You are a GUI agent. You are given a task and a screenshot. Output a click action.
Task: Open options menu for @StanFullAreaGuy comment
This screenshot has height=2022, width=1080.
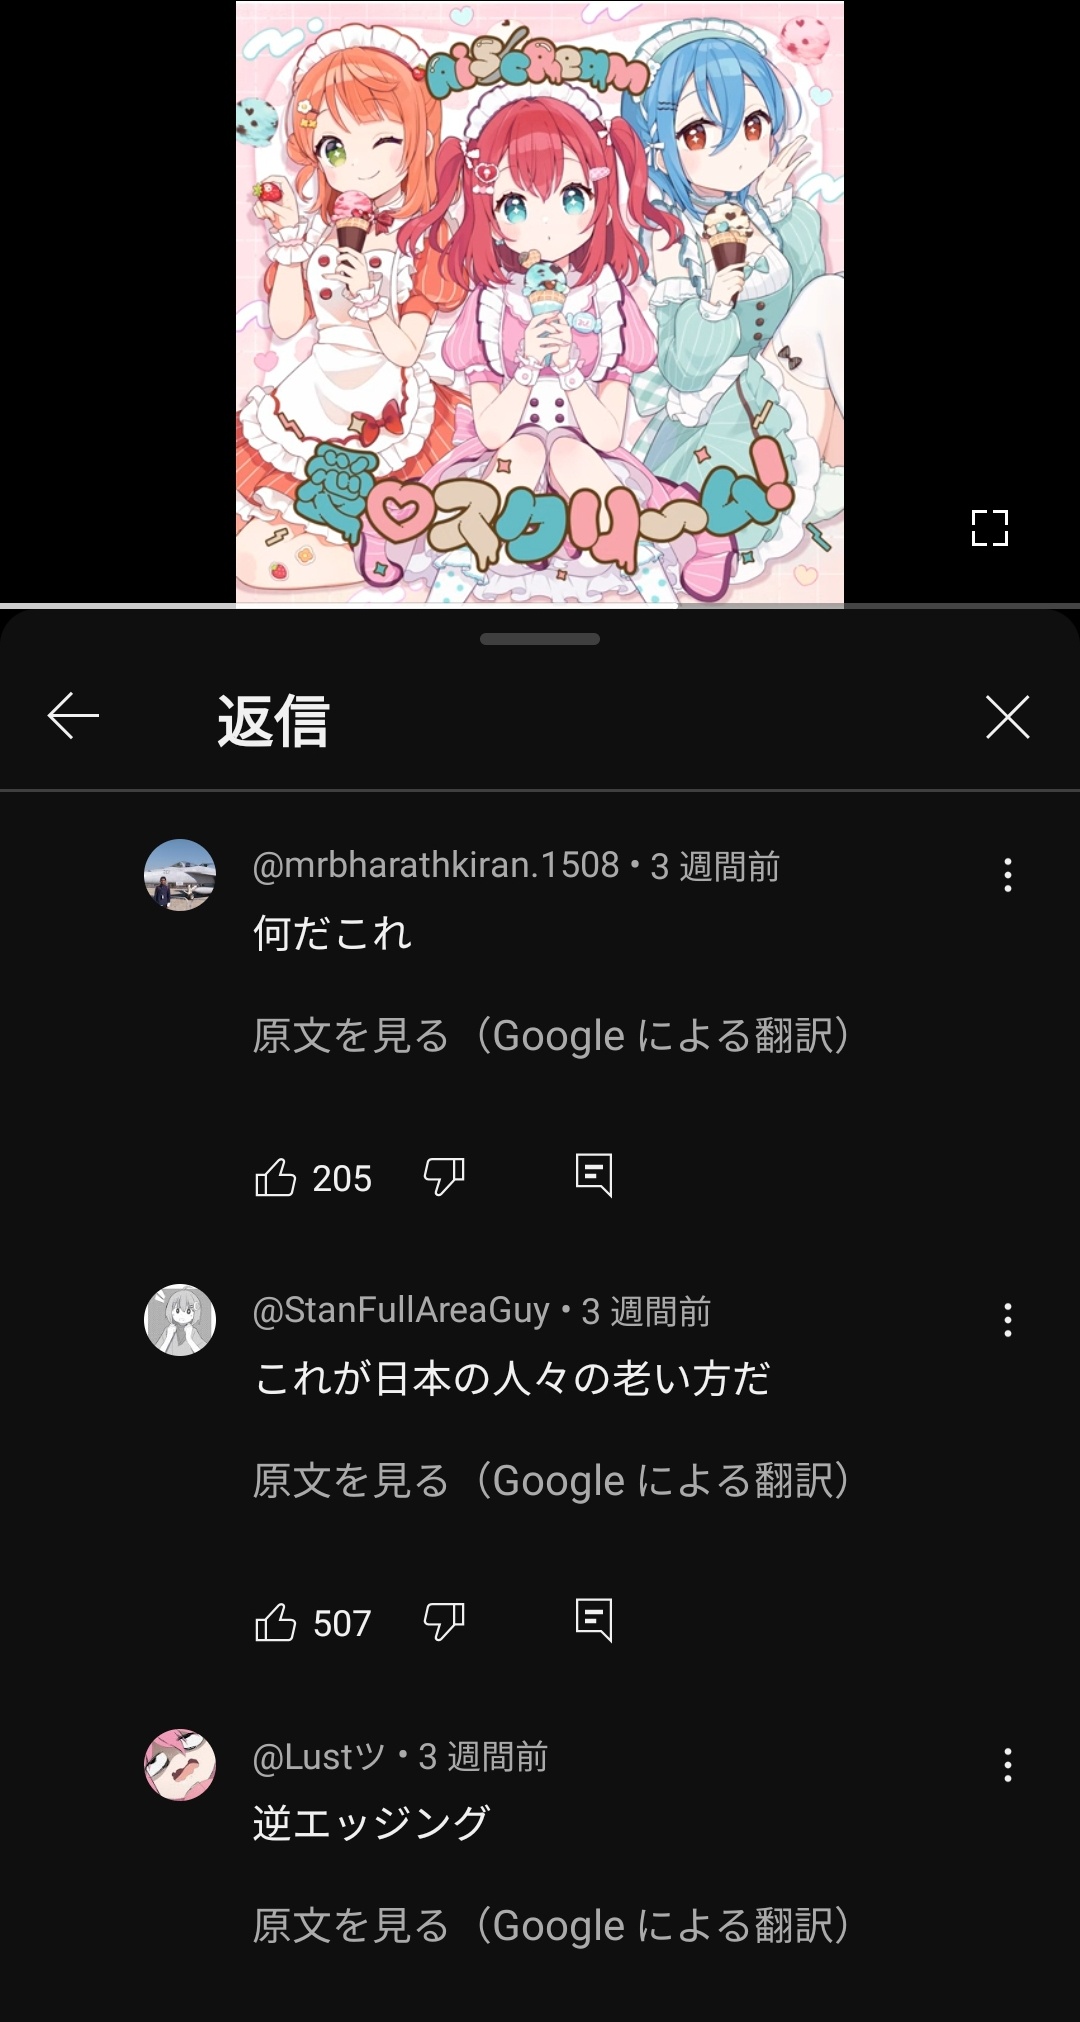[x=1007, y=1320]
